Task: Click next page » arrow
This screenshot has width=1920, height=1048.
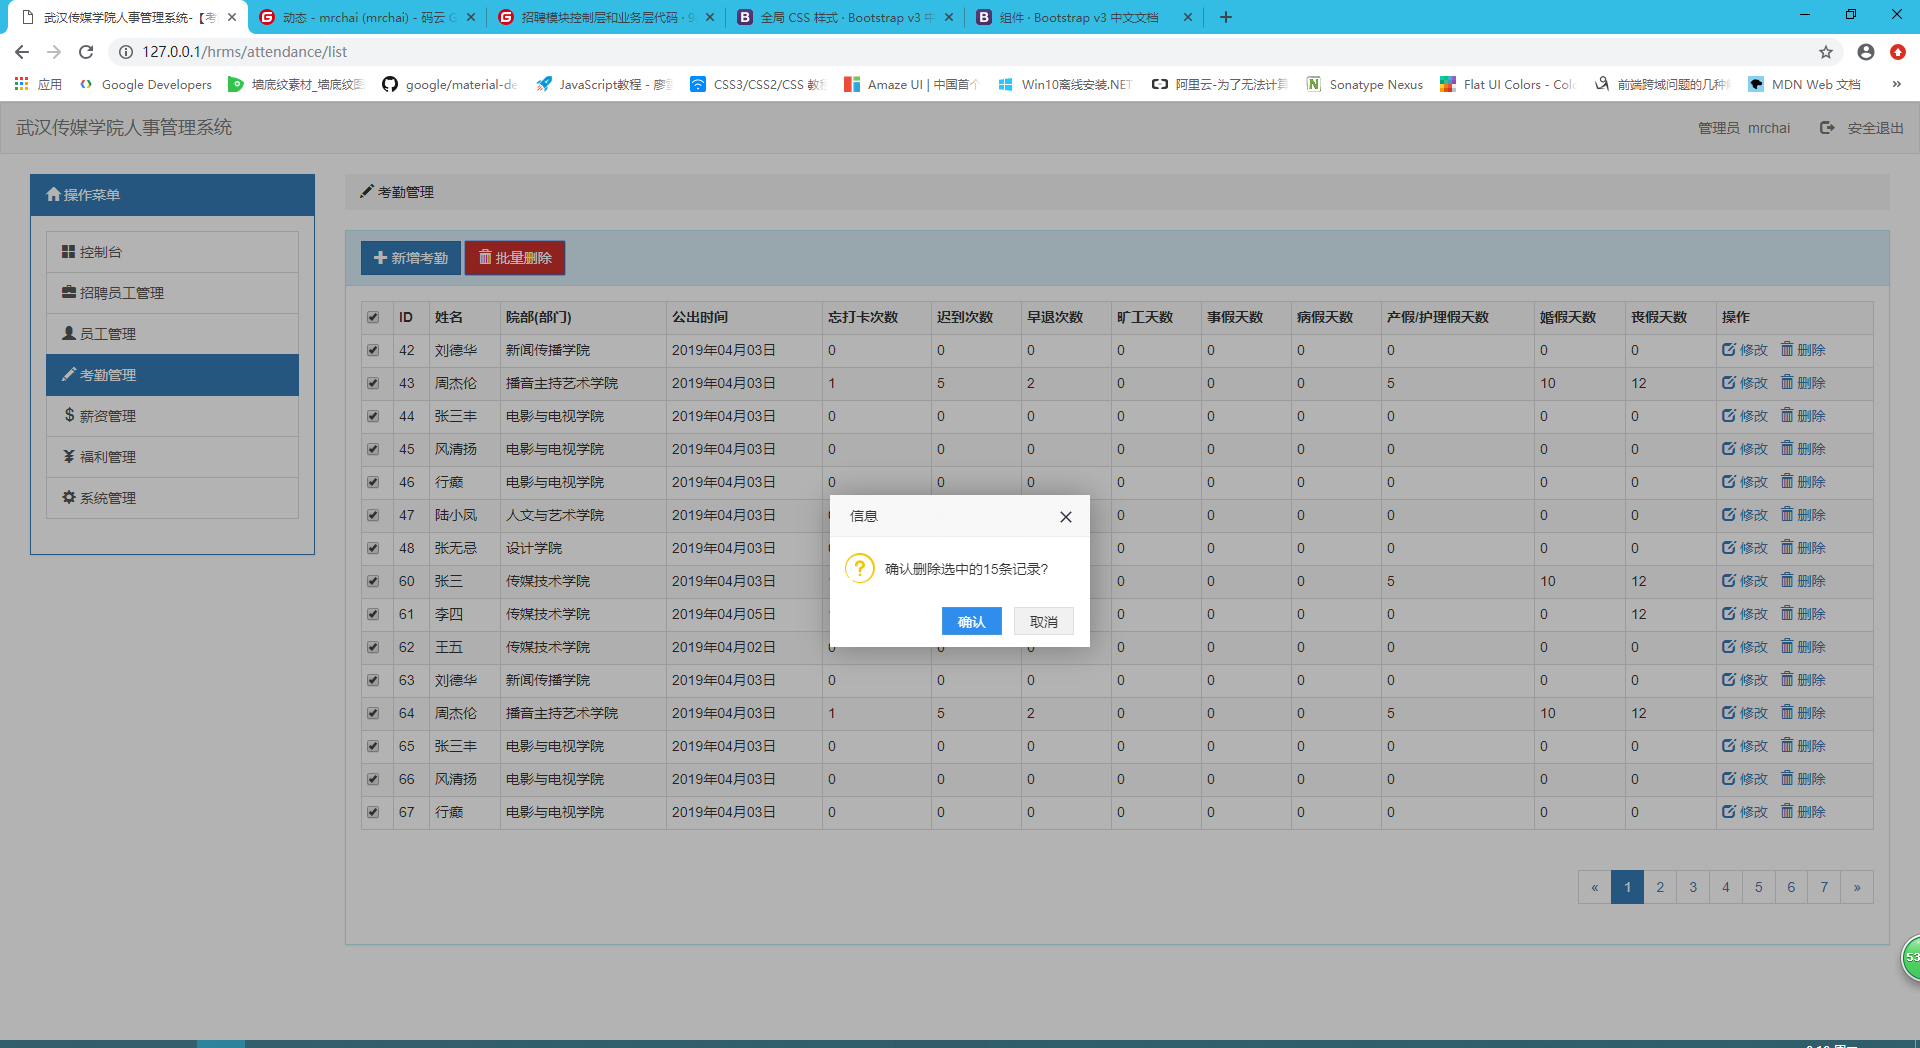Action: click(x=1857, y=887)
